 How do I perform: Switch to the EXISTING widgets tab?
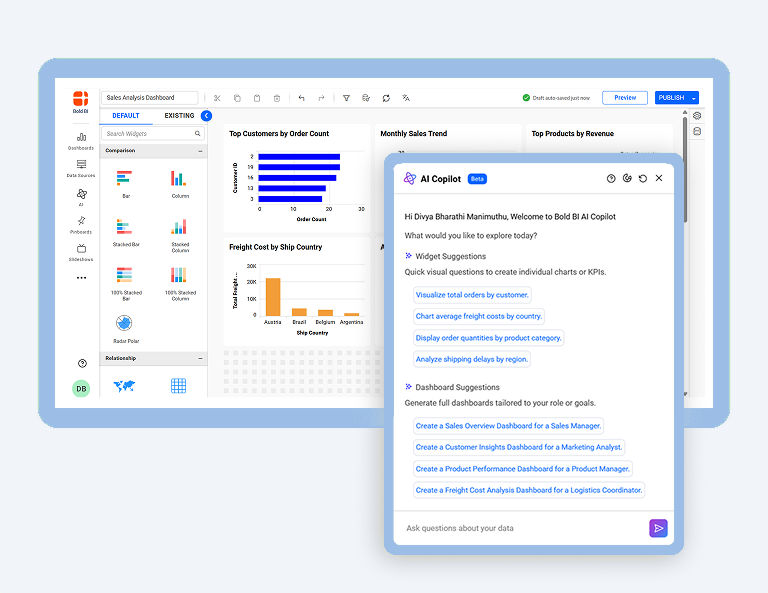(179, 116)
